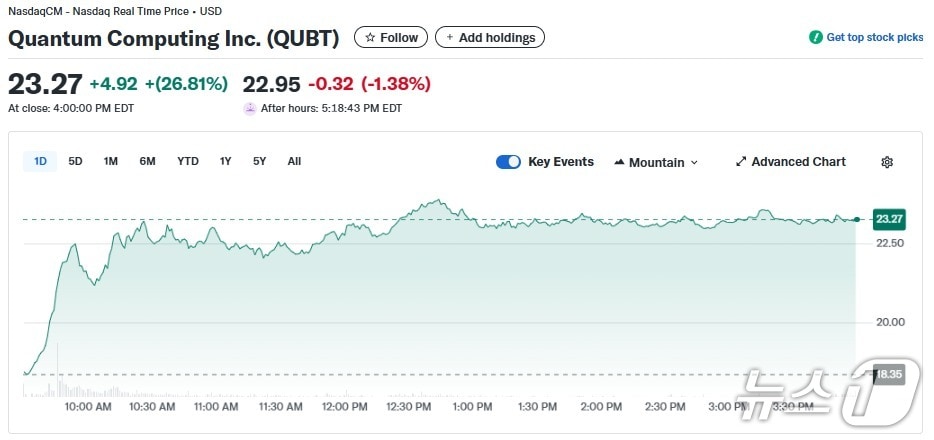This screenshot has width=934, height=440.
Task: Click the plus icon on Add holdings
Action: [449, 38]
